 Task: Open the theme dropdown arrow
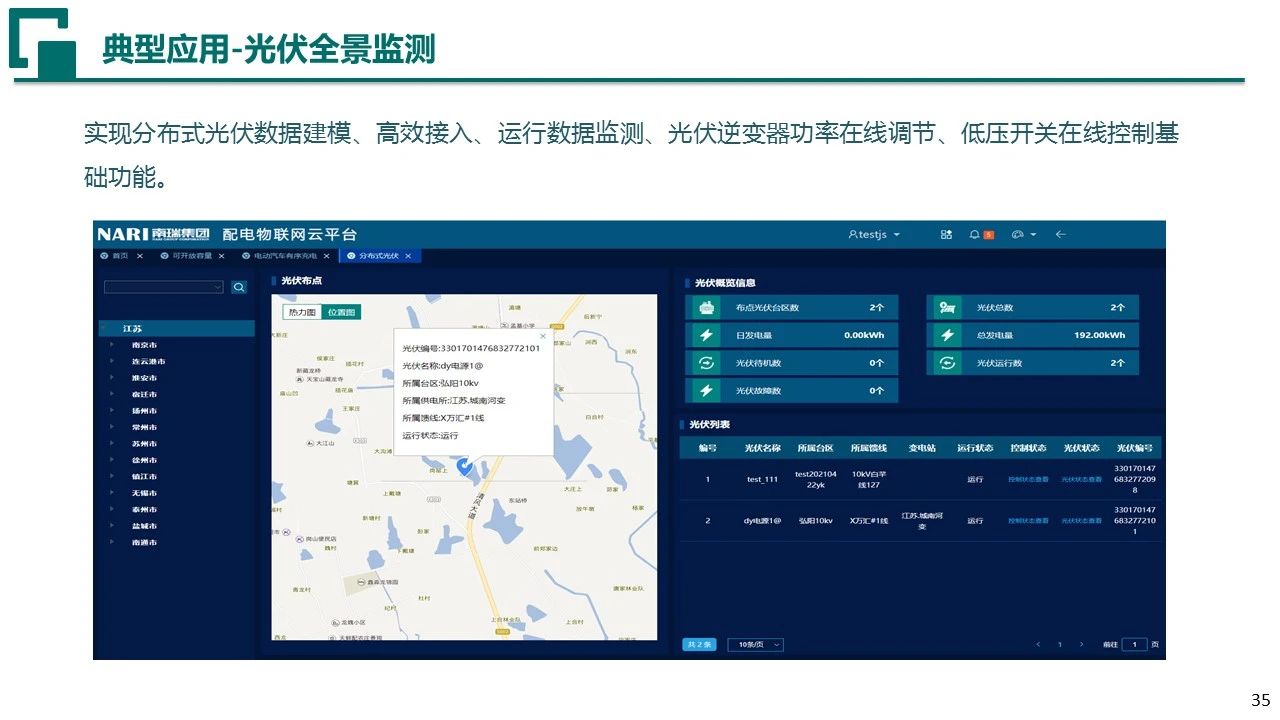coord(1033,235)
